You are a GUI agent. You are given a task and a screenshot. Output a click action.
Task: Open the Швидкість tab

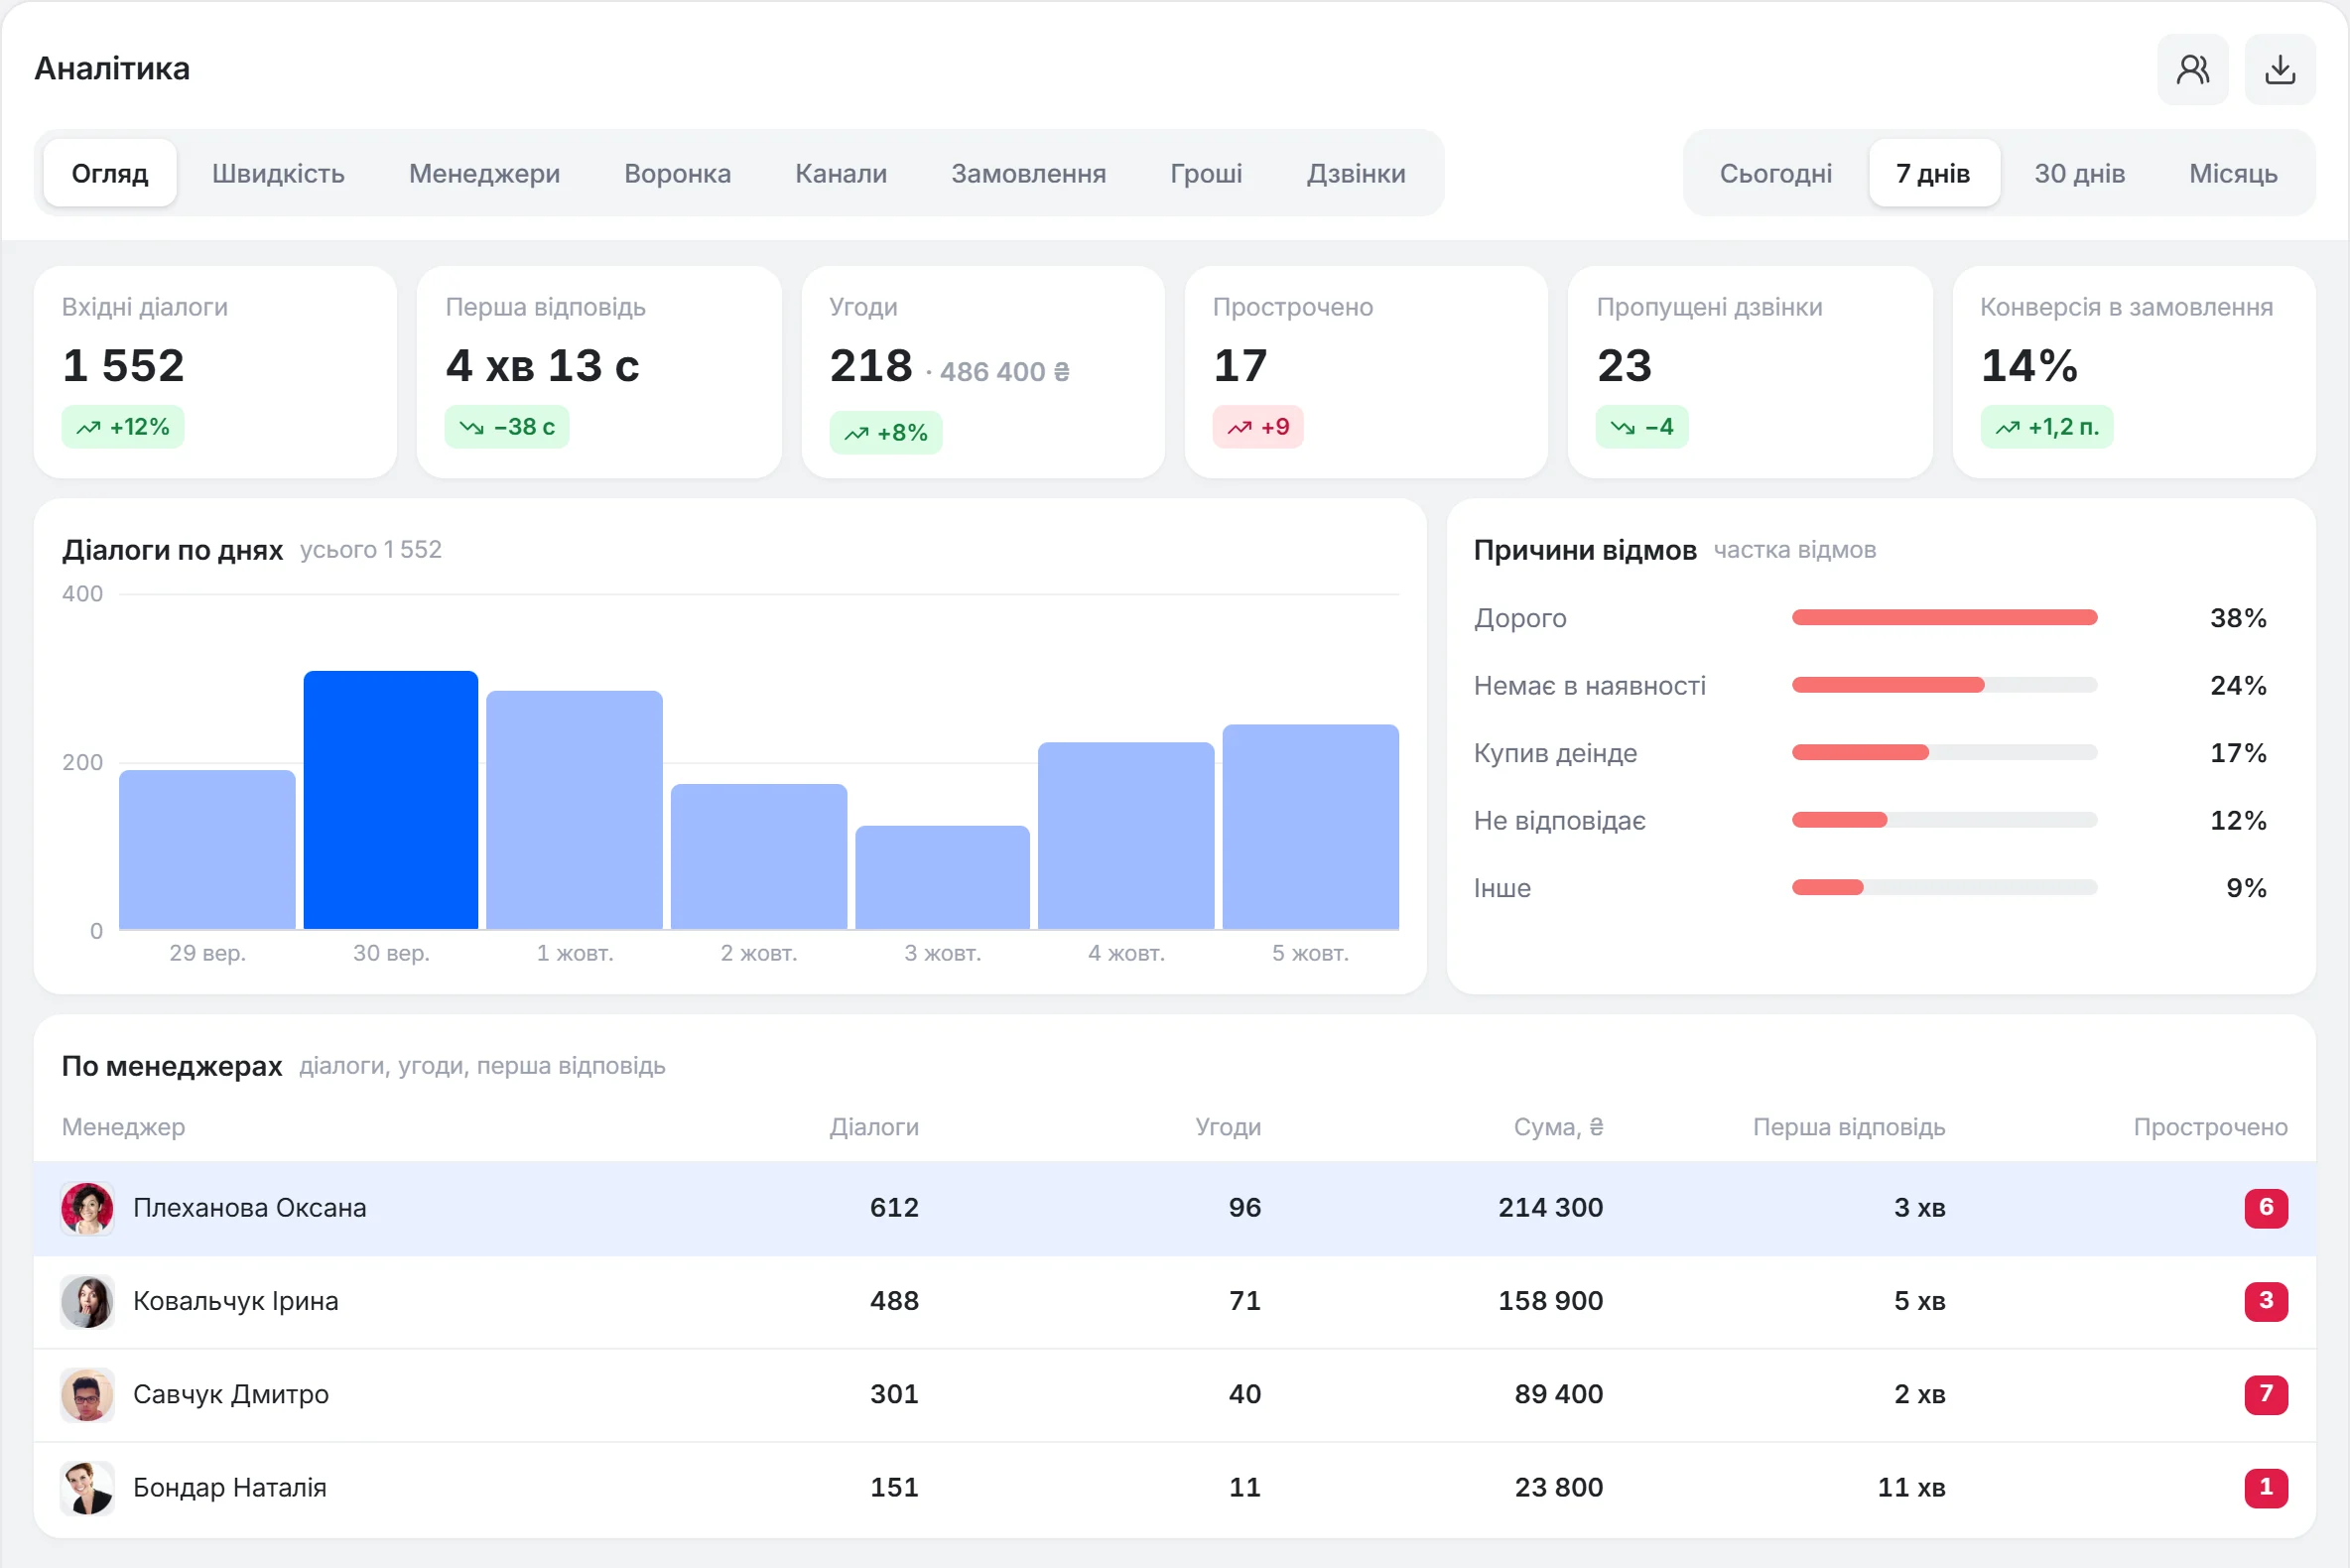[278, 173]
